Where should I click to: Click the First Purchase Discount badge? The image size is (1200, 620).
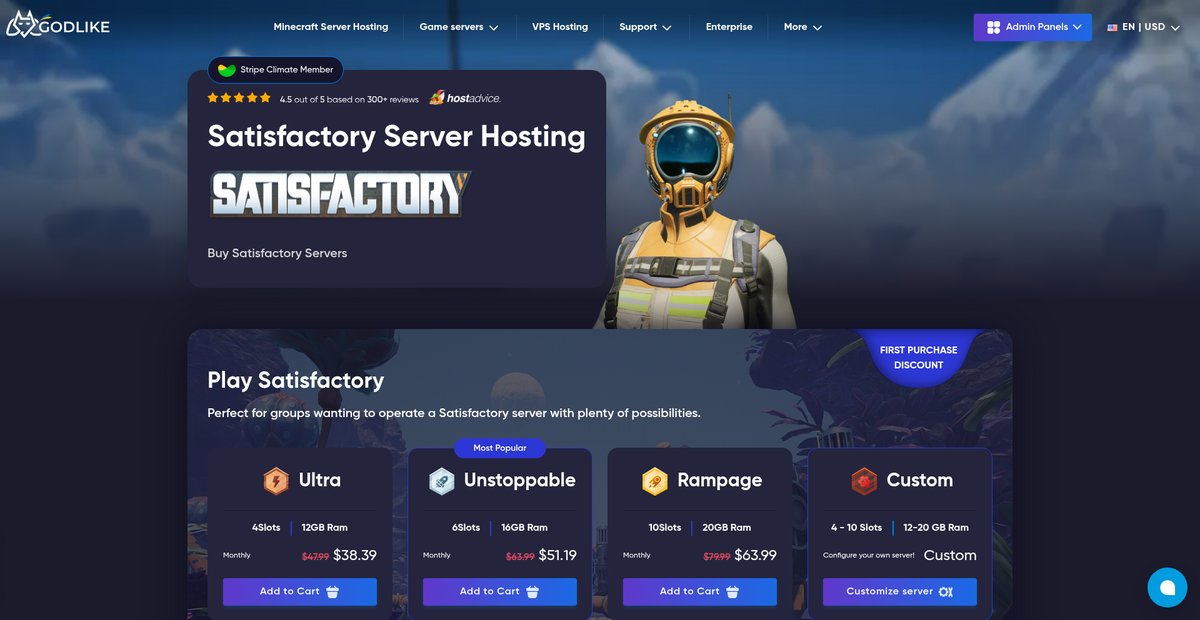918,357
